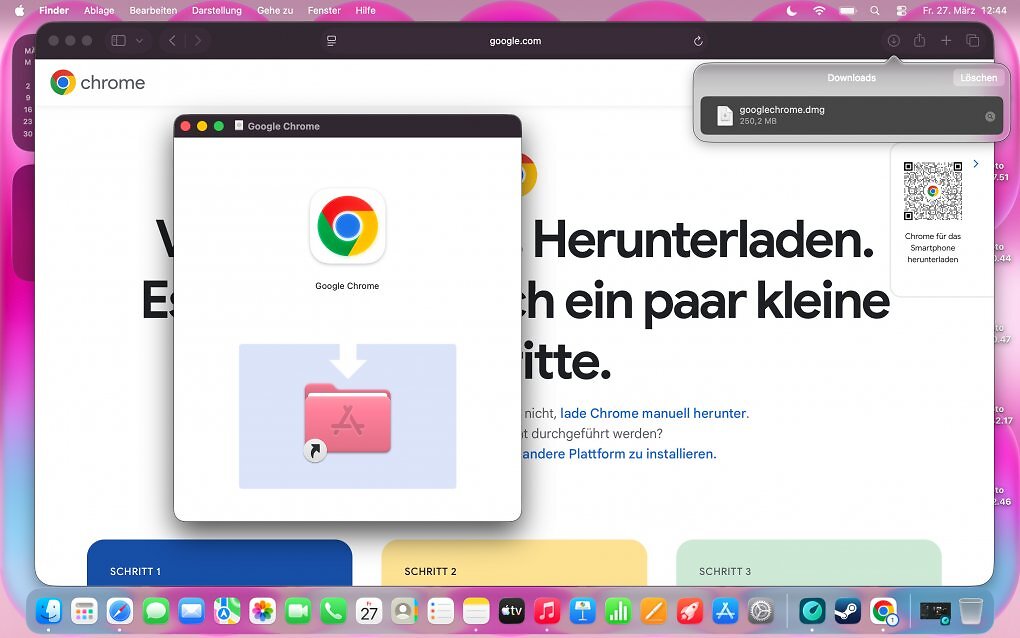Image resolution: width=1020 pixels, height=638 pixels.
Task: Open Mail from the Dock
Action: [191, 611]
